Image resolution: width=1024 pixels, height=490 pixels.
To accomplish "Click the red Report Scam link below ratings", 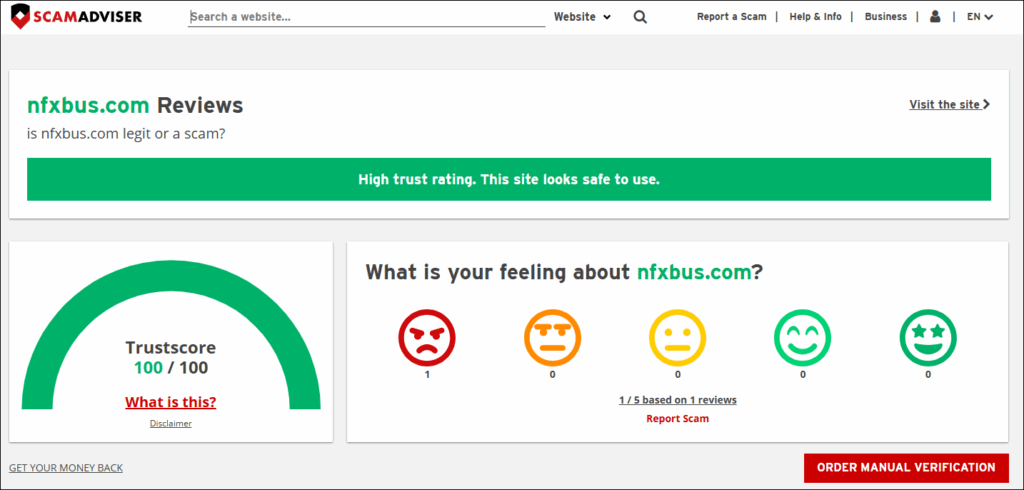I will [677, 419].
